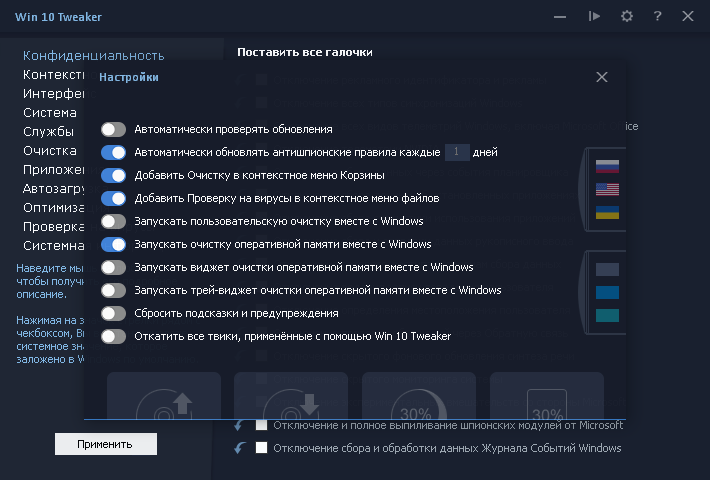Open the Автозагрузка sidebar section
Image resolution: width=710 pixels, height=480 pixels.
click(x=53, y=189)
